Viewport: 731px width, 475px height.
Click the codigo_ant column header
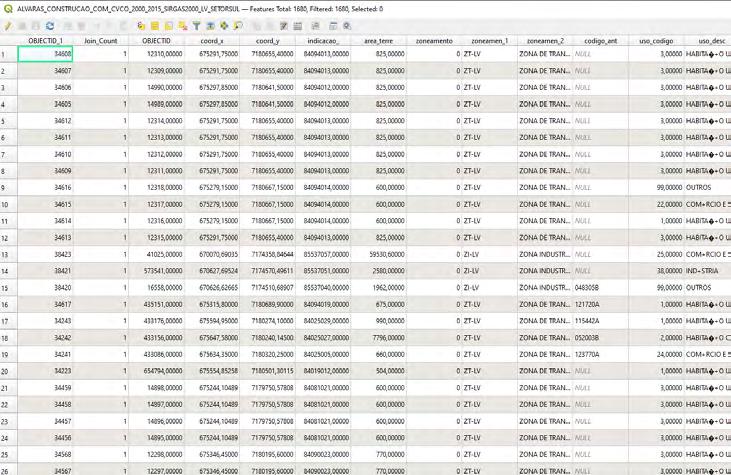tap(600, 41)
